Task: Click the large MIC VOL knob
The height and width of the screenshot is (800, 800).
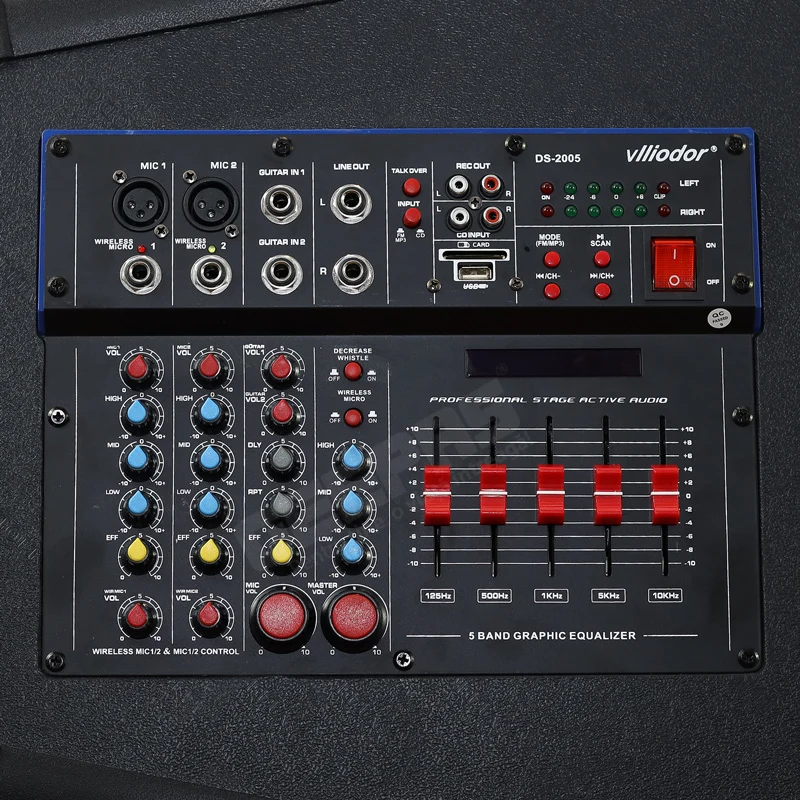Action: tap(282, 617)
